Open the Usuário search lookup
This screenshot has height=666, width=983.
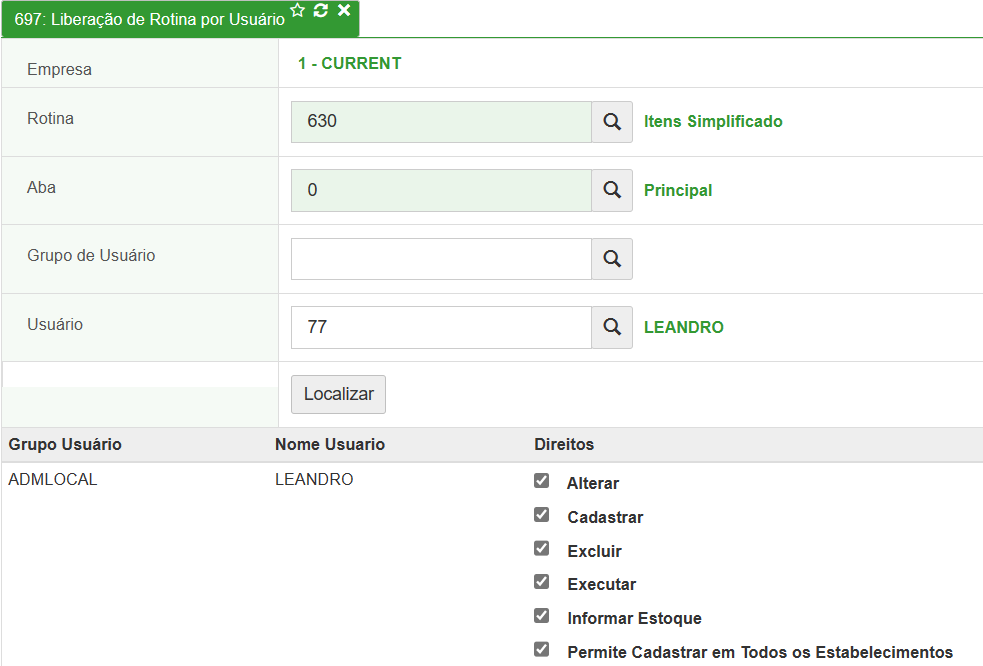pos(612,327)
